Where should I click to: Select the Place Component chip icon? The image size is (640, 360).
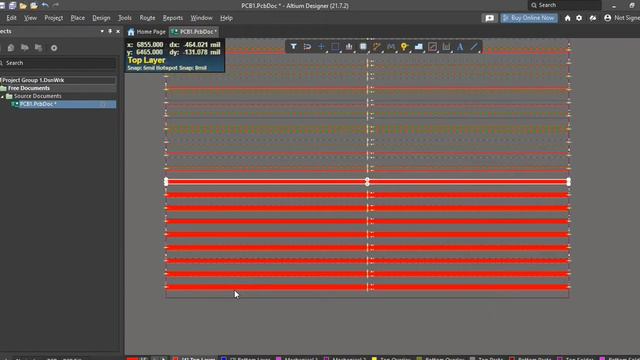pyautogui.click(x=363, y=47)
